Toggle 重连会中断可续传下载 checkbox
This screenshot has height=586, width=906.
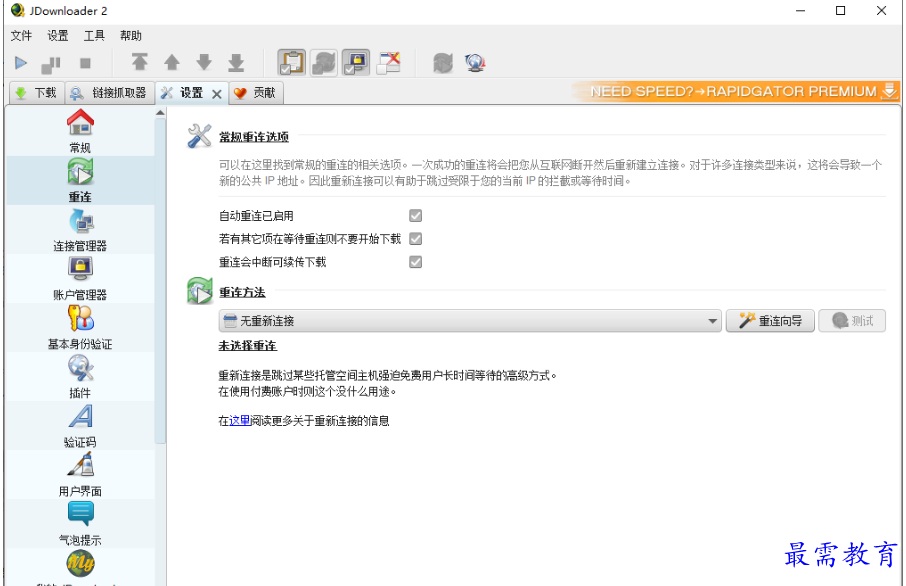415,262
